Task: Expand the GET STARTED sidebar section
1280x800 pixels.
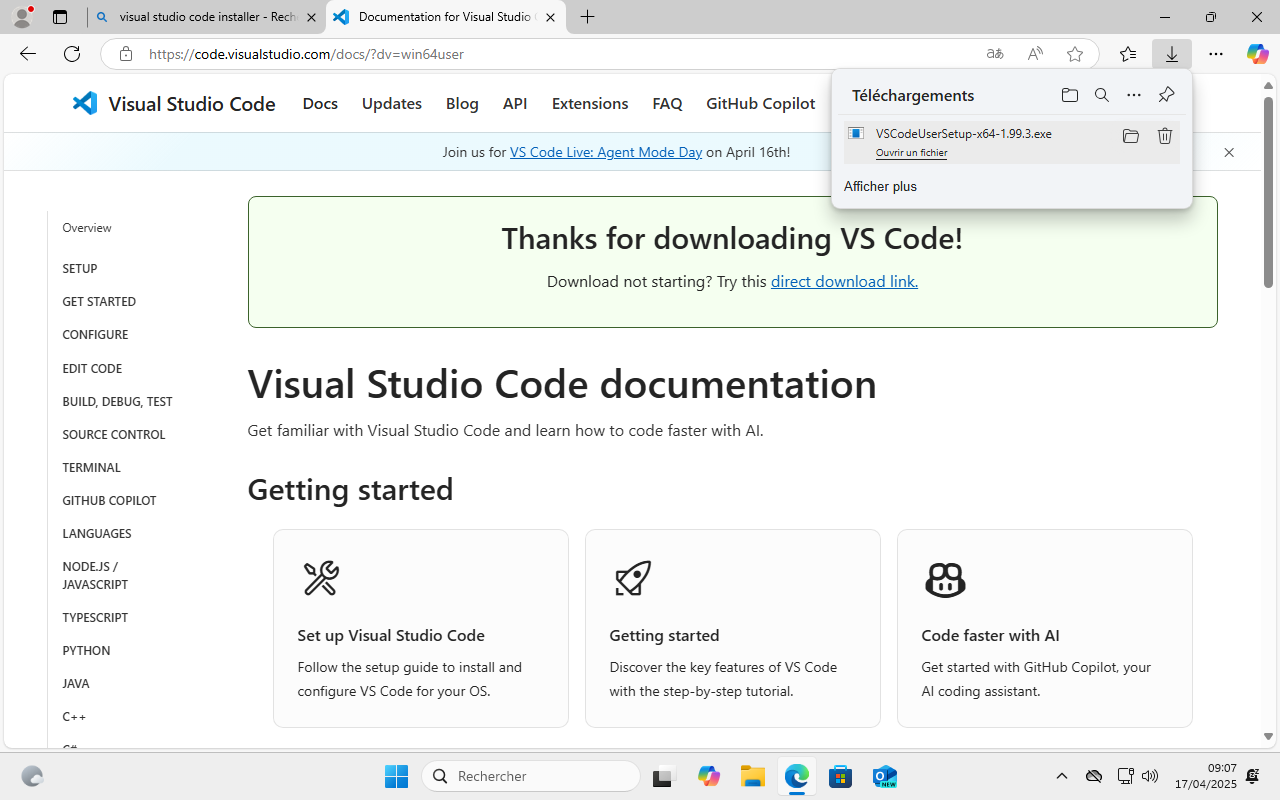Action: coord(99,302)
